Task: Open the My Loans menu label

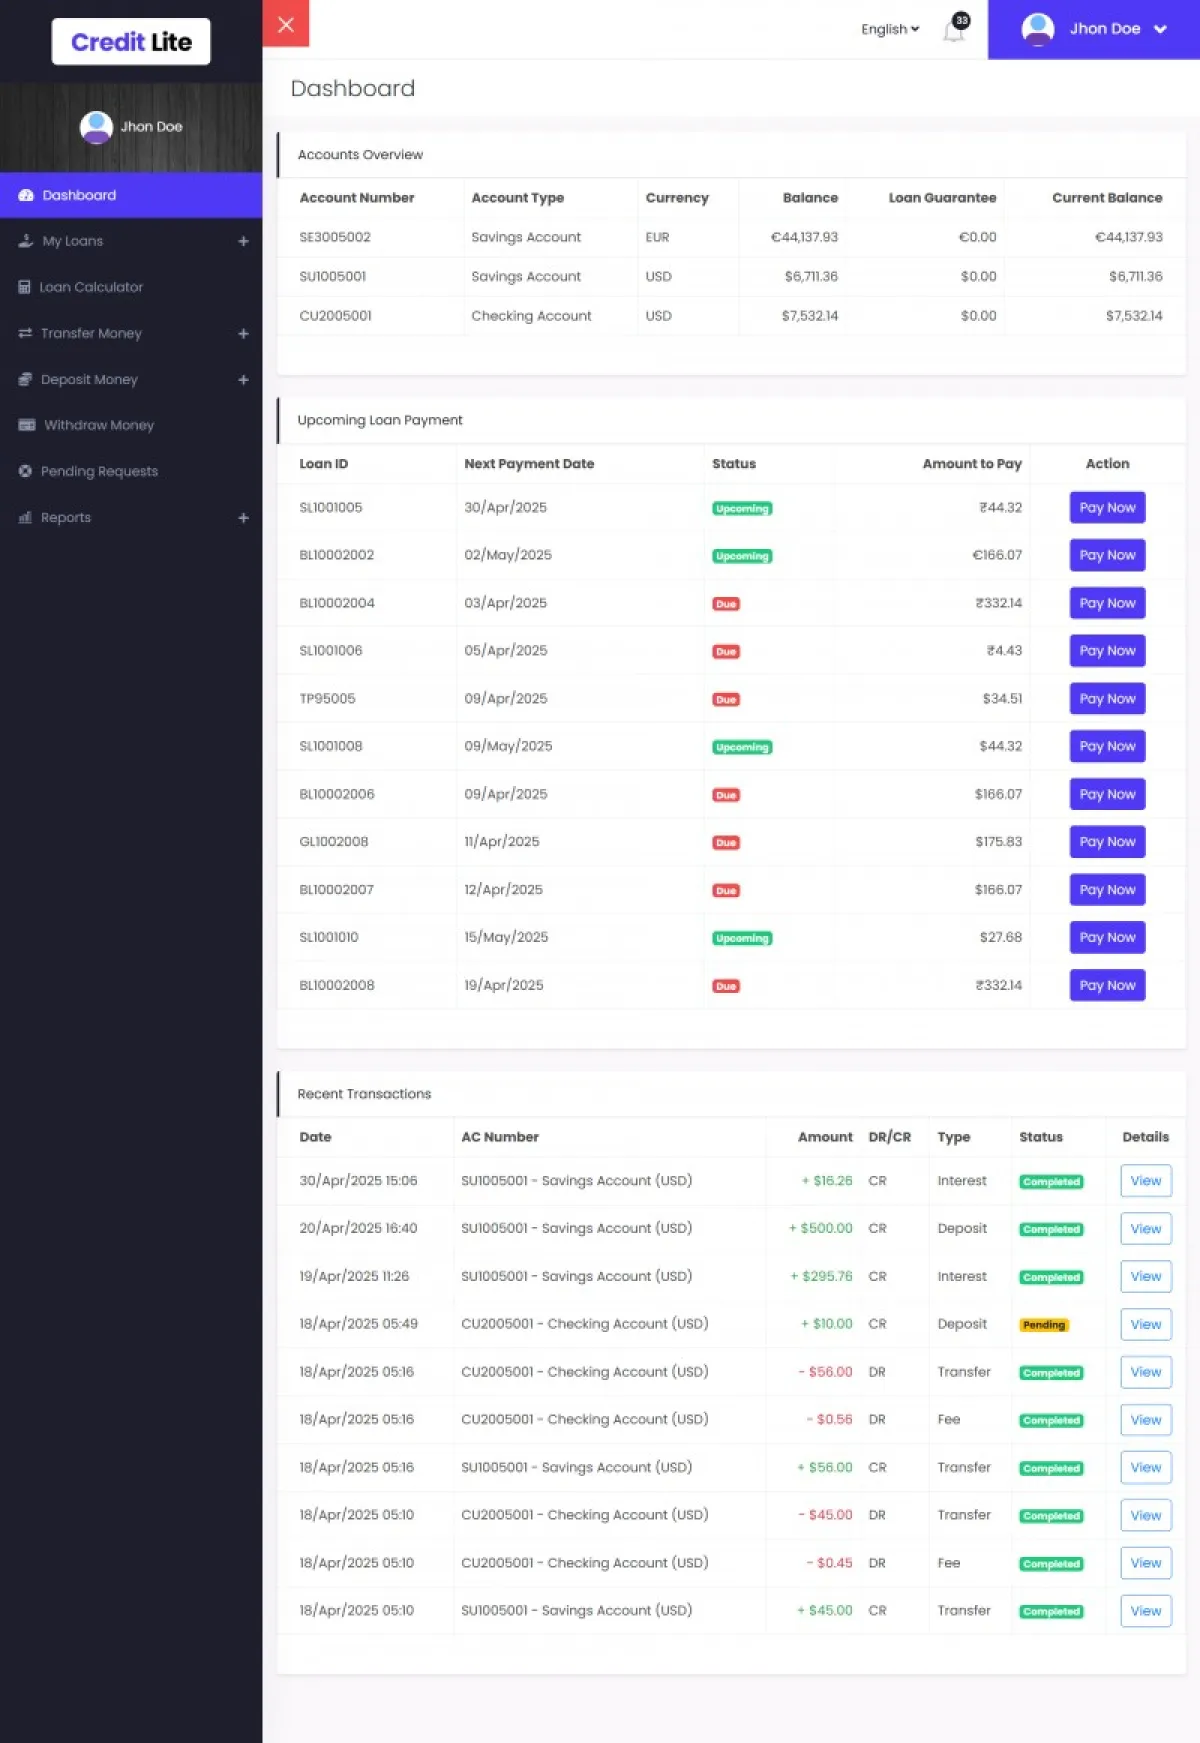Action: click(73, 242)
